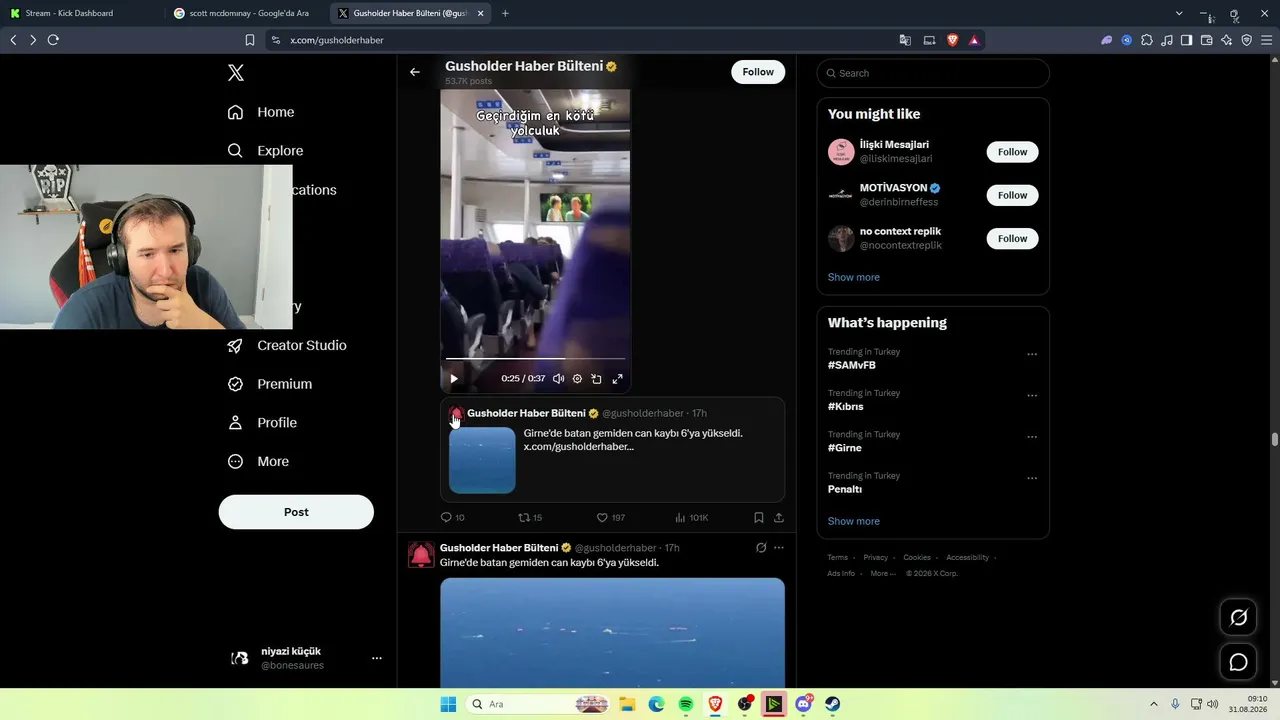Click the Post button
The image size is (1280, 720).
pos(296,512)
